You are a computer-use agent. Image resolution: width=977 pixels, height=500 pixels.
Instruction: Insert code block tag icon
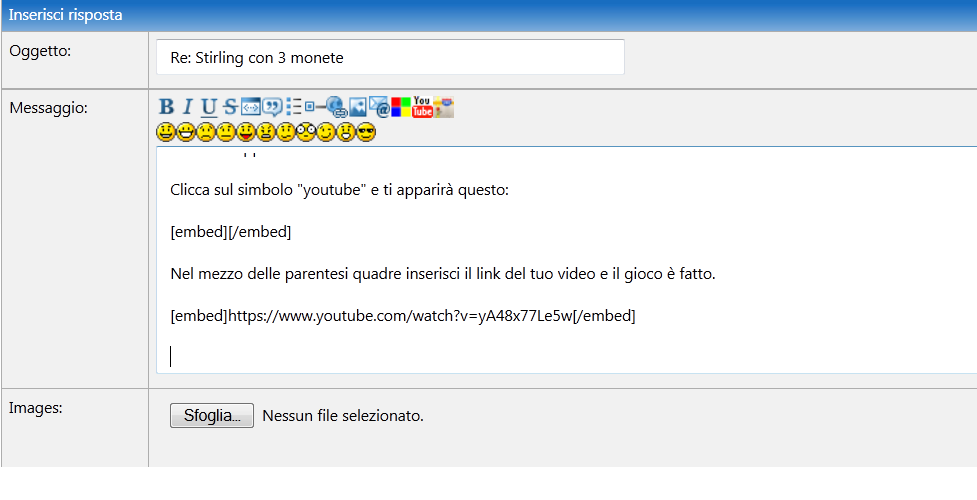click(250, 107)
